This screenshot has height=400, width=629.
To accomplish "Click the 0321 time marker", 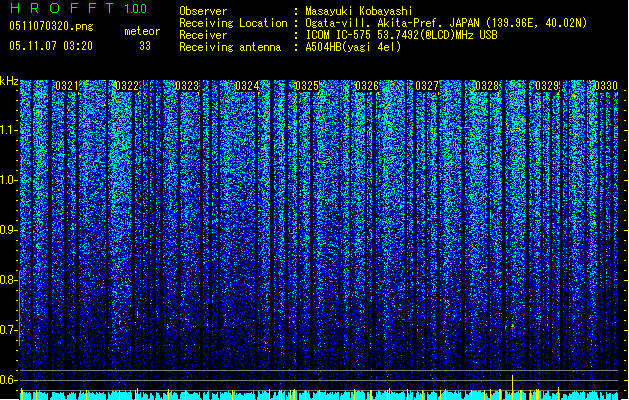I will (67, 86).
